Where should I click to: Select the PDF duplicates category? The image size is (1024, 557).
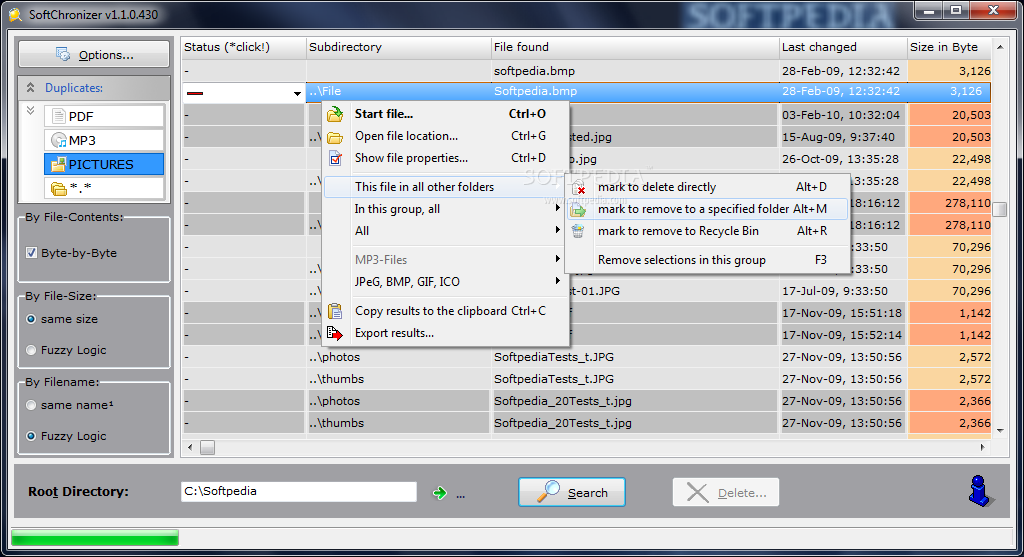(104, 116)
